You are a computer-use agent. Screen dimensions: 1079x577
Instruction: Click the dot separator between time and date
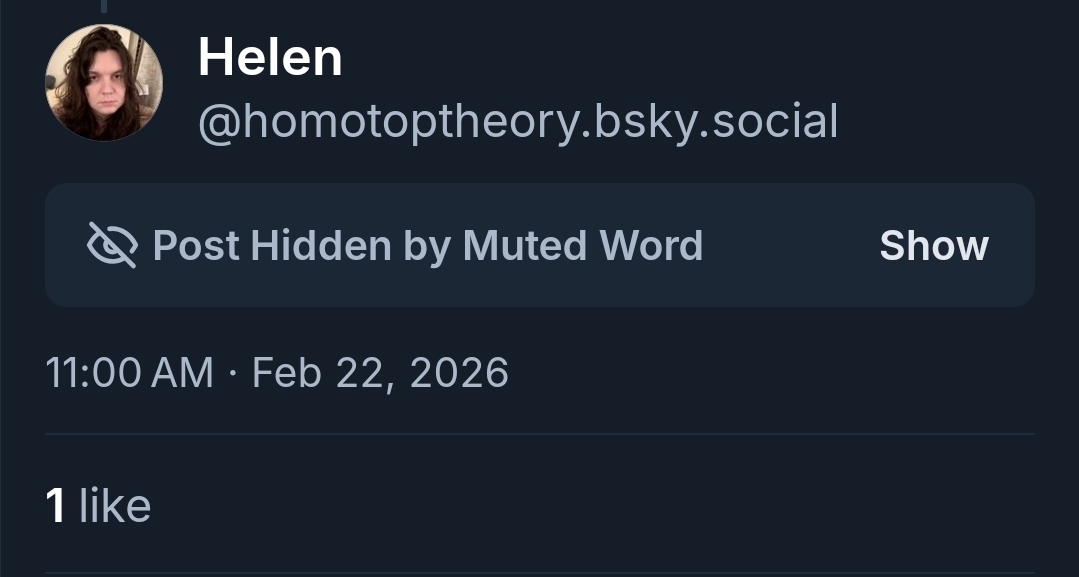[x=232, y=374]
